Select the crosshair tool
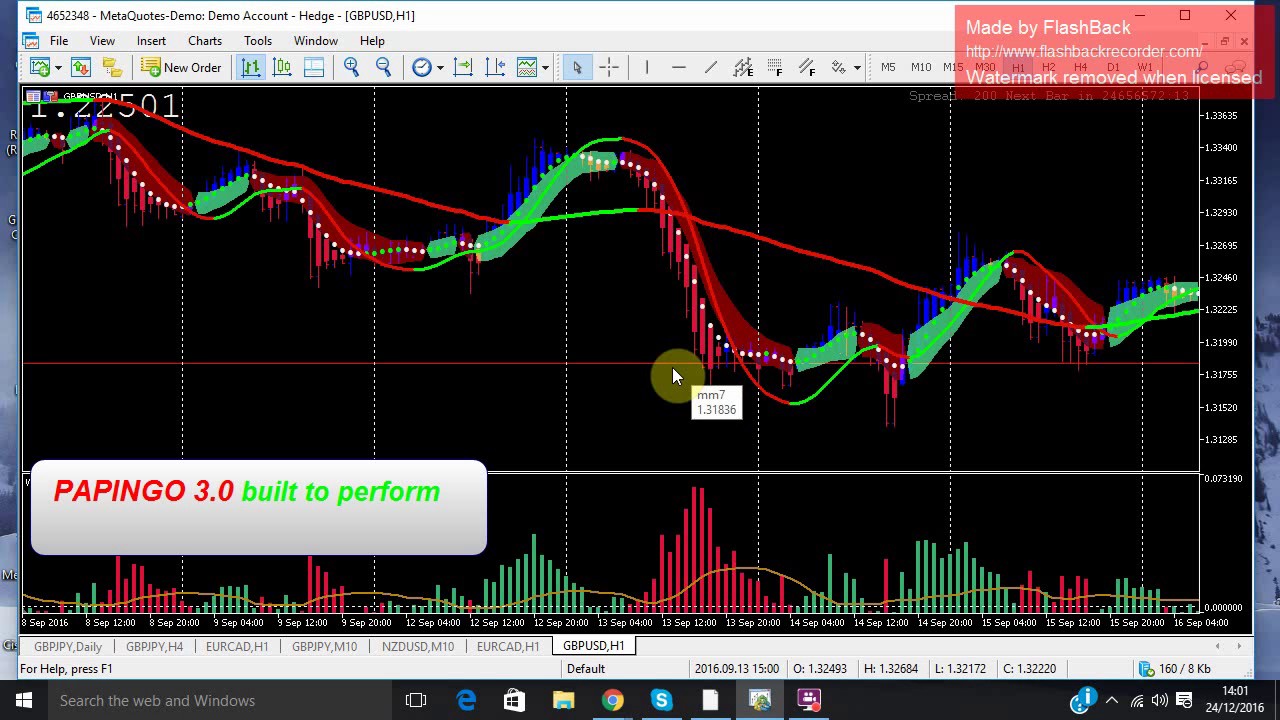 coord(609,67)
